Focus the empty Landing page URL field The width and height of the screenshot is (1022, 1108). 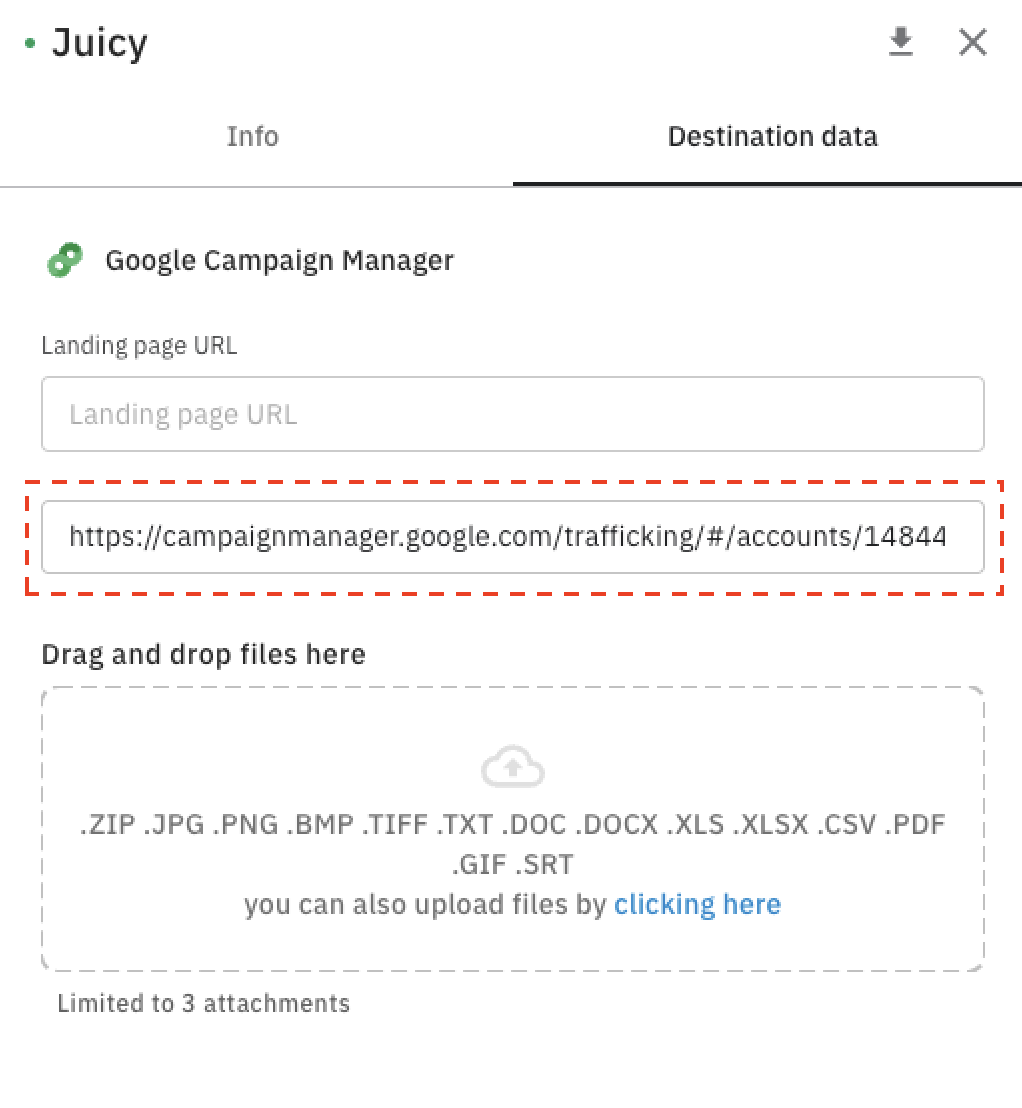(x=512, y=414)
